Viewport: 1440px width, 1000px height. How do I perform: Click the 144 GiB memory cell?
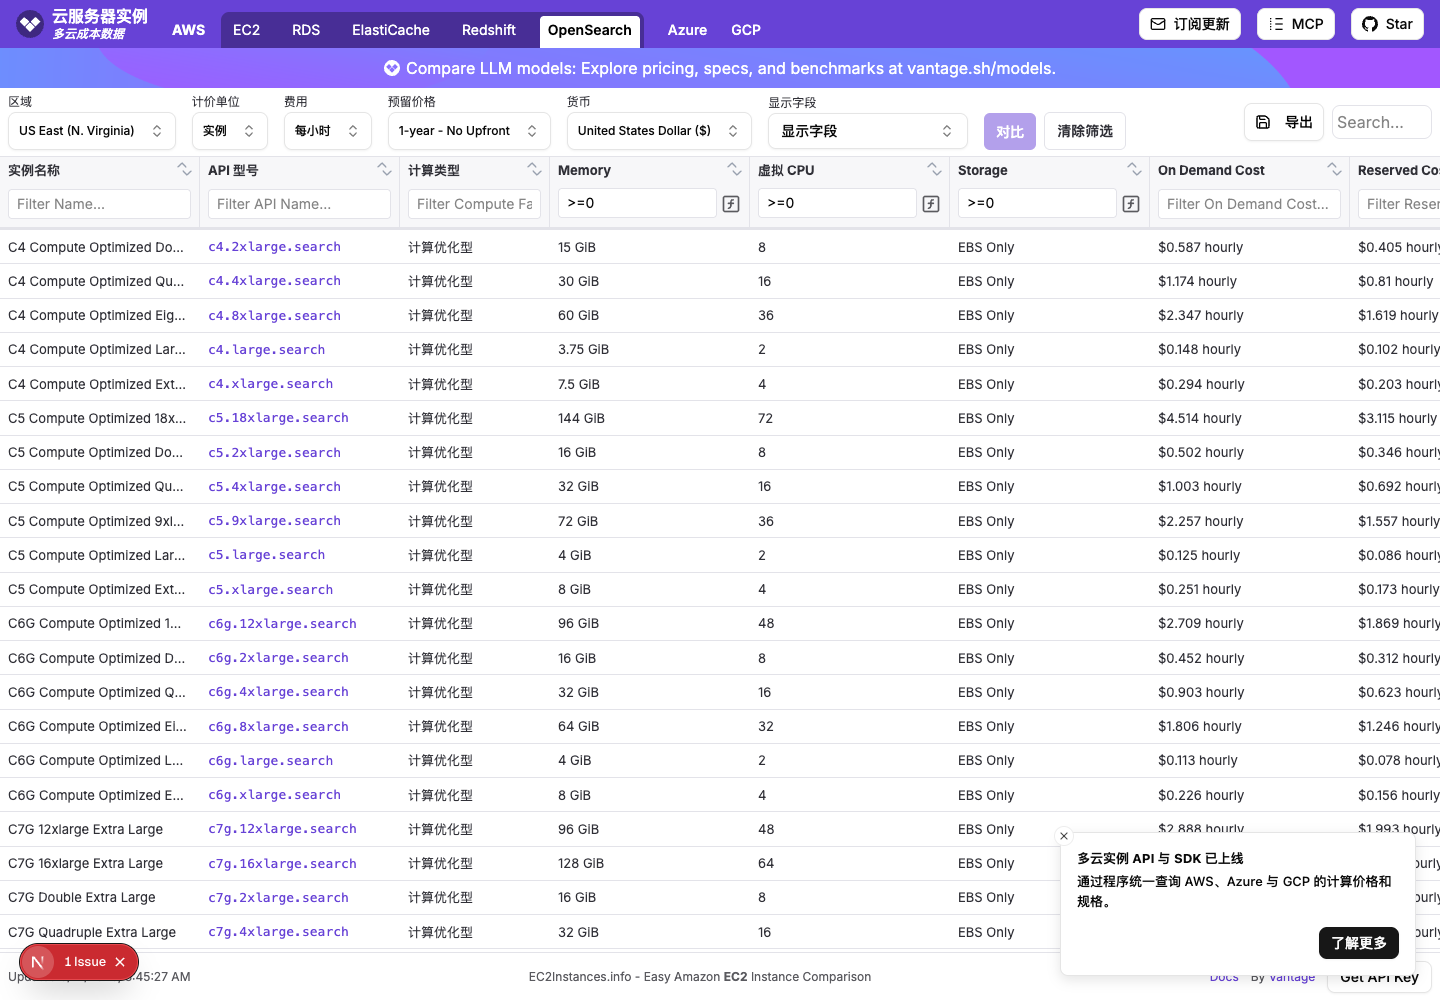click(581, 418)
